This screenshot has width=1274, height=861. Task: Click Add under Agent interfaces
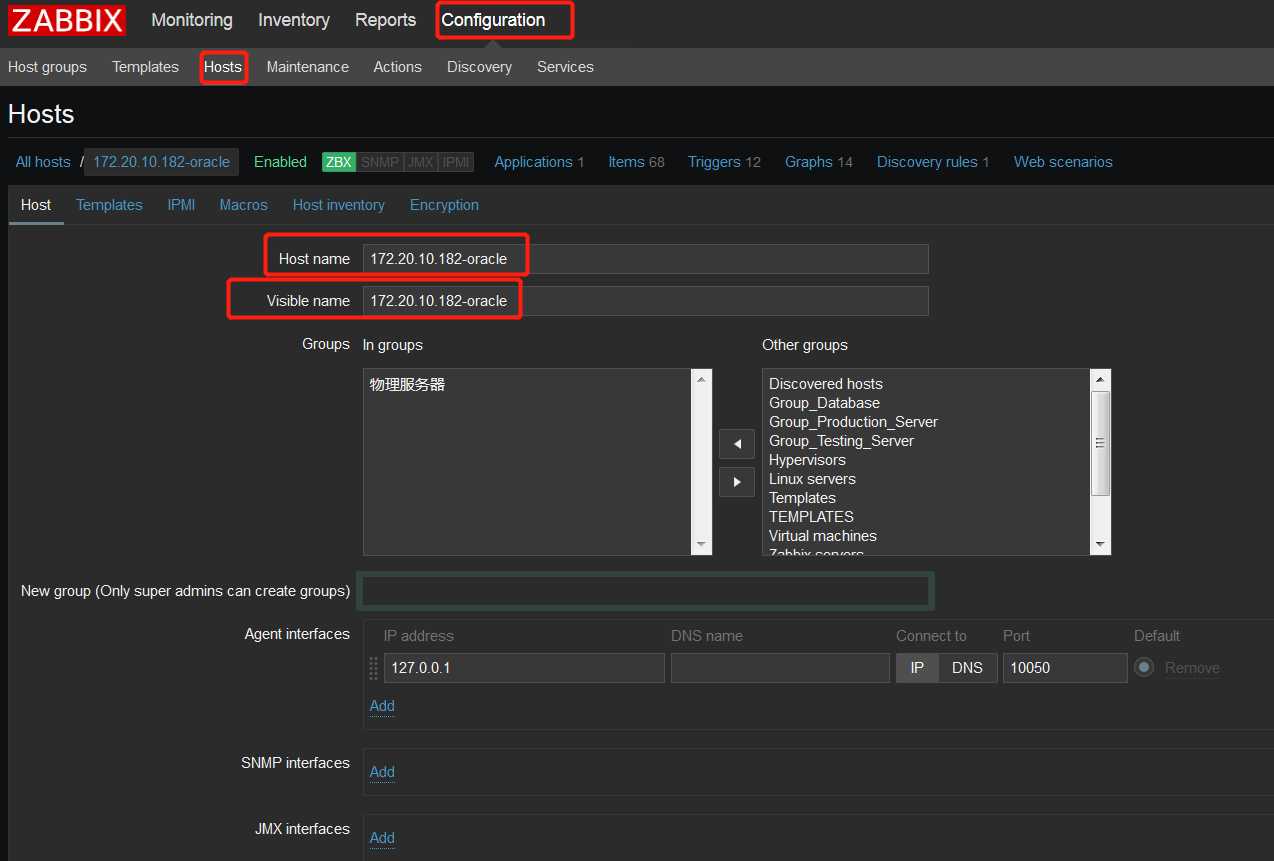382,706
